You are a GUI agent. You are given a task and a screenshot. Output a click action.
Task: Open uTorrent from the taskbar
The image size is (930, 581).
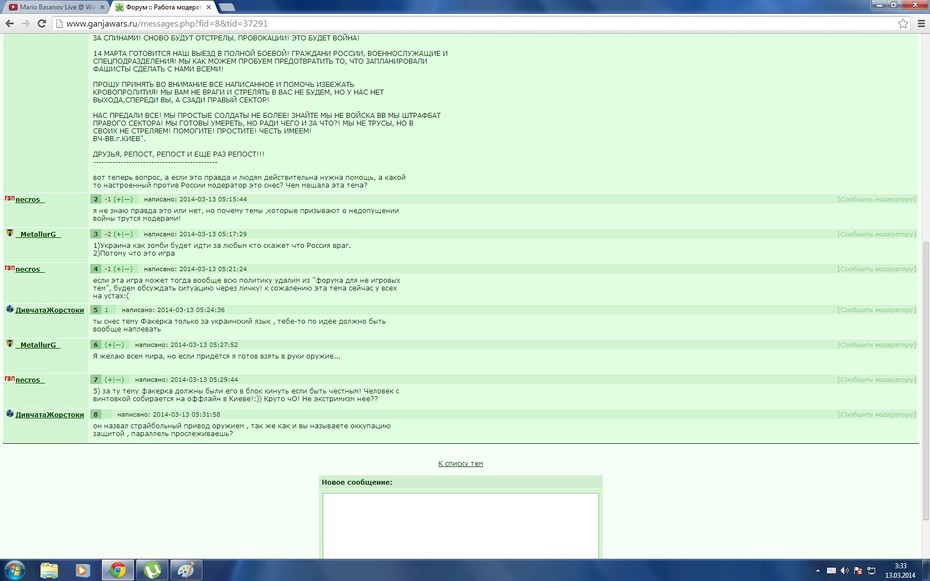pos(152,570)
